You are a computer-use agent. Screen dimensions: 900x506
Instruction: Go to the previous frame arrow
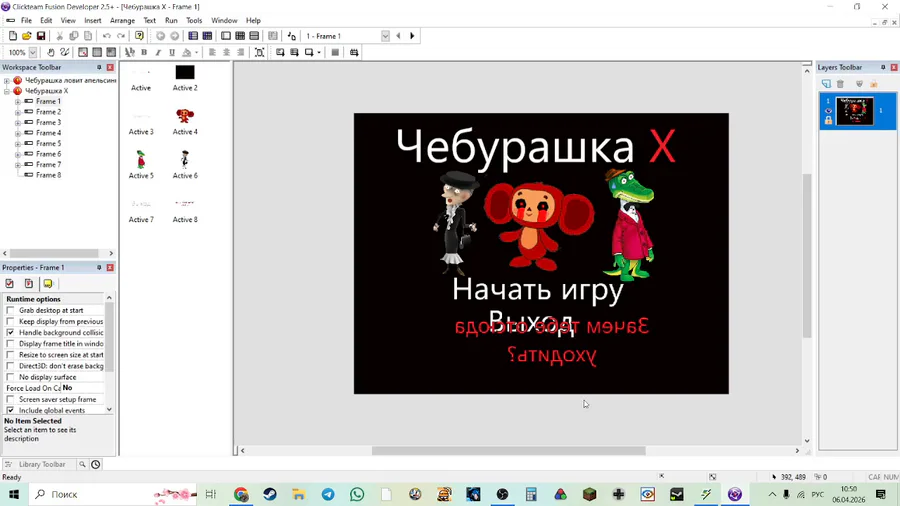point(398,36)
